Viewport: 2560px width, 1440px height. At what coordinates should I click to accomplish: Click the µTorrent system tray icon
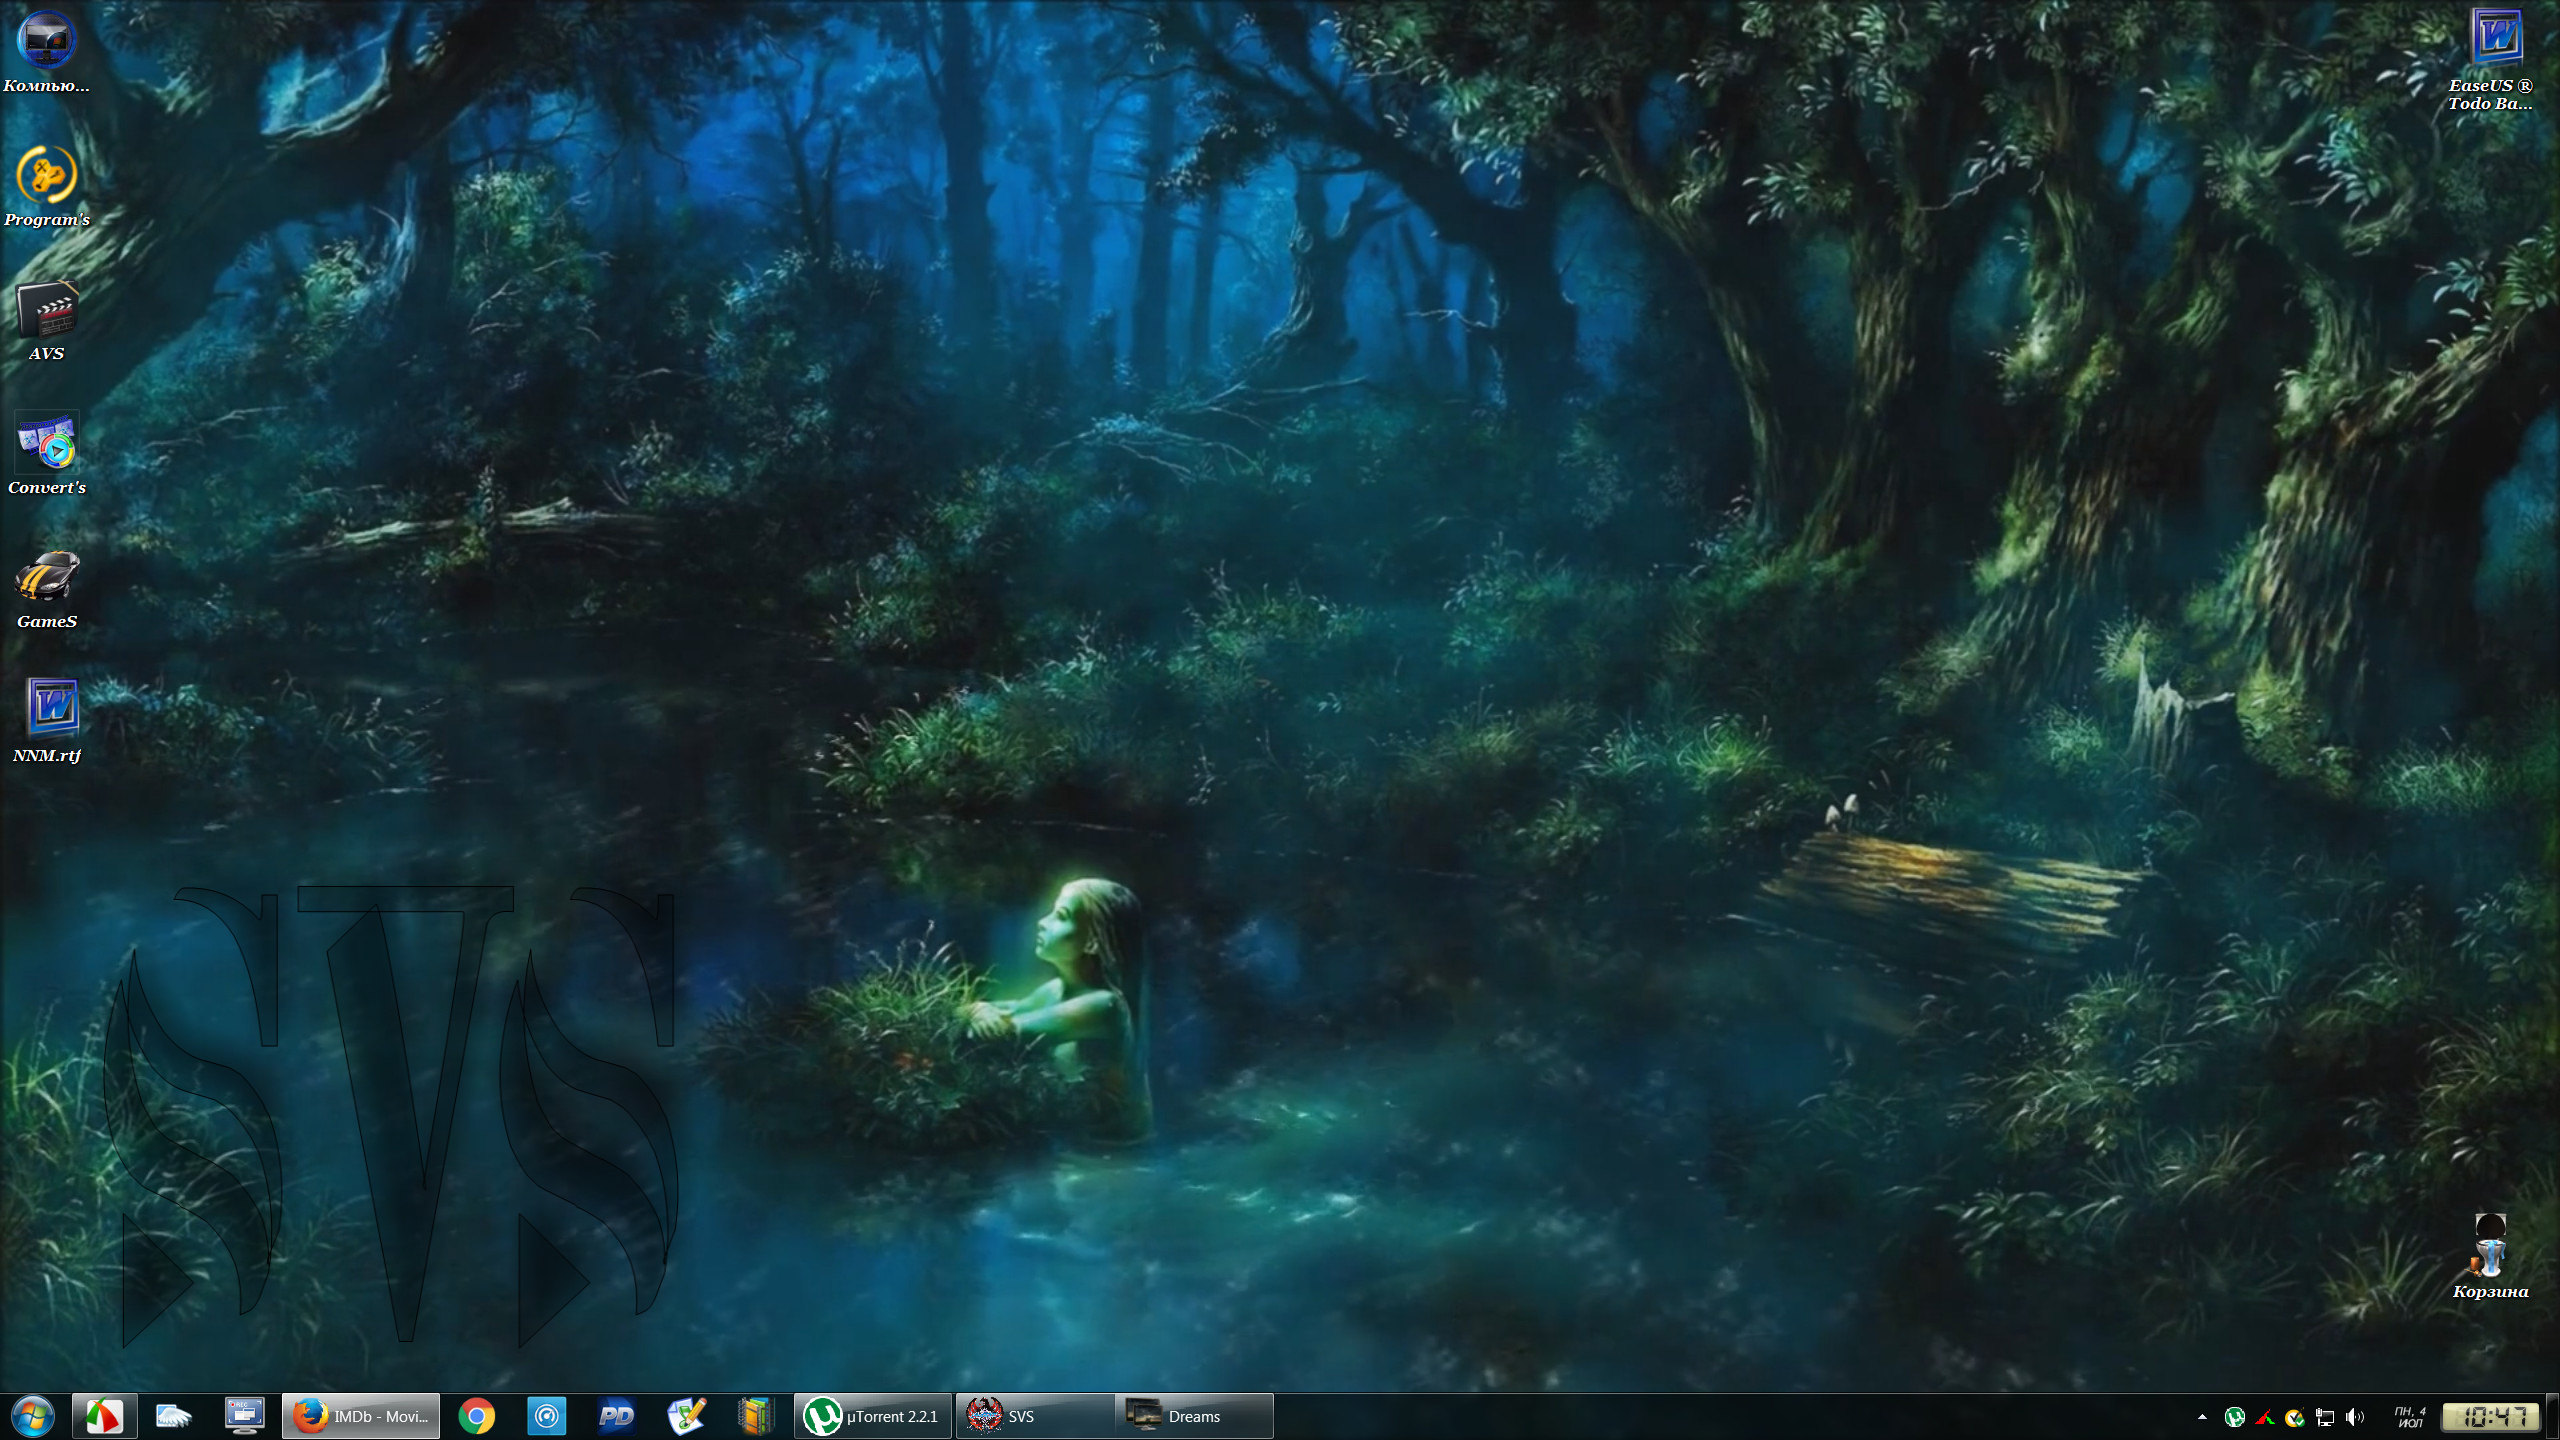pyautogui.click(x=2235, y=1417)
